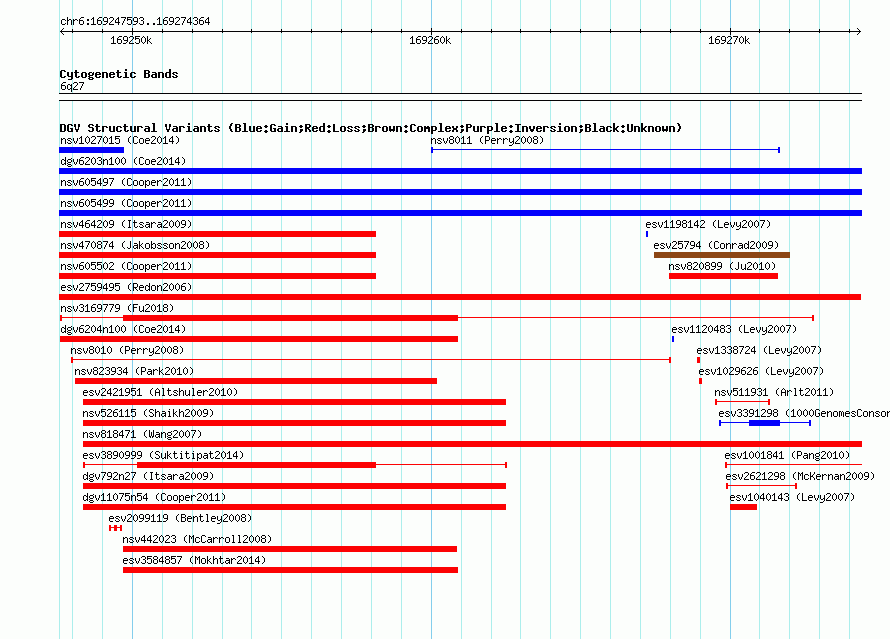This screenshot has height=639, width=890.
Task: Click the red nsv820899 loss bar
Action: click(723, 276)
